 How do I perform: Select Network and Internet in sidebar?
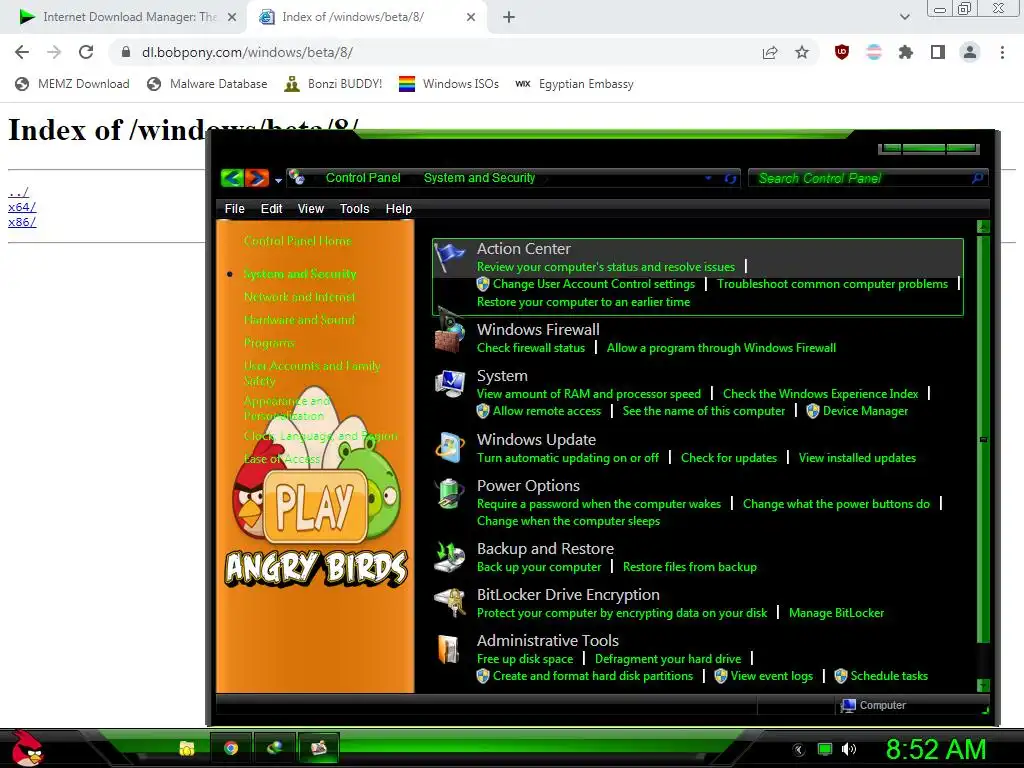coord(300,297)
